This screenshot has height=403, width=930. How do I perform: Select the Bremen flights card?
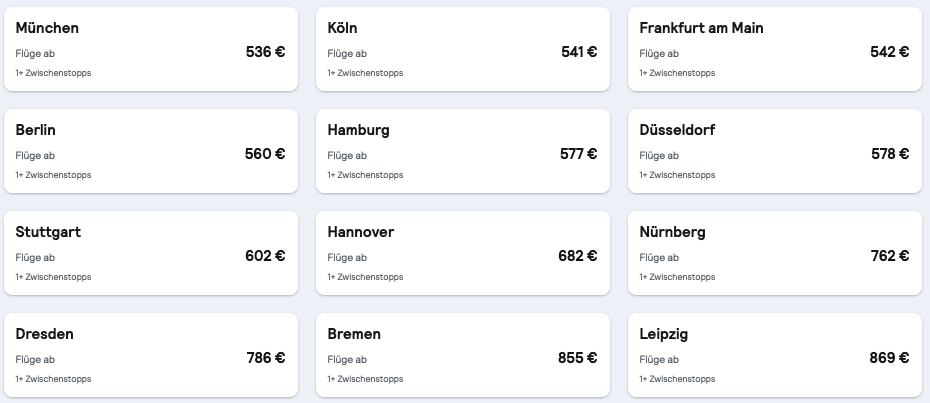pos(462,356)
